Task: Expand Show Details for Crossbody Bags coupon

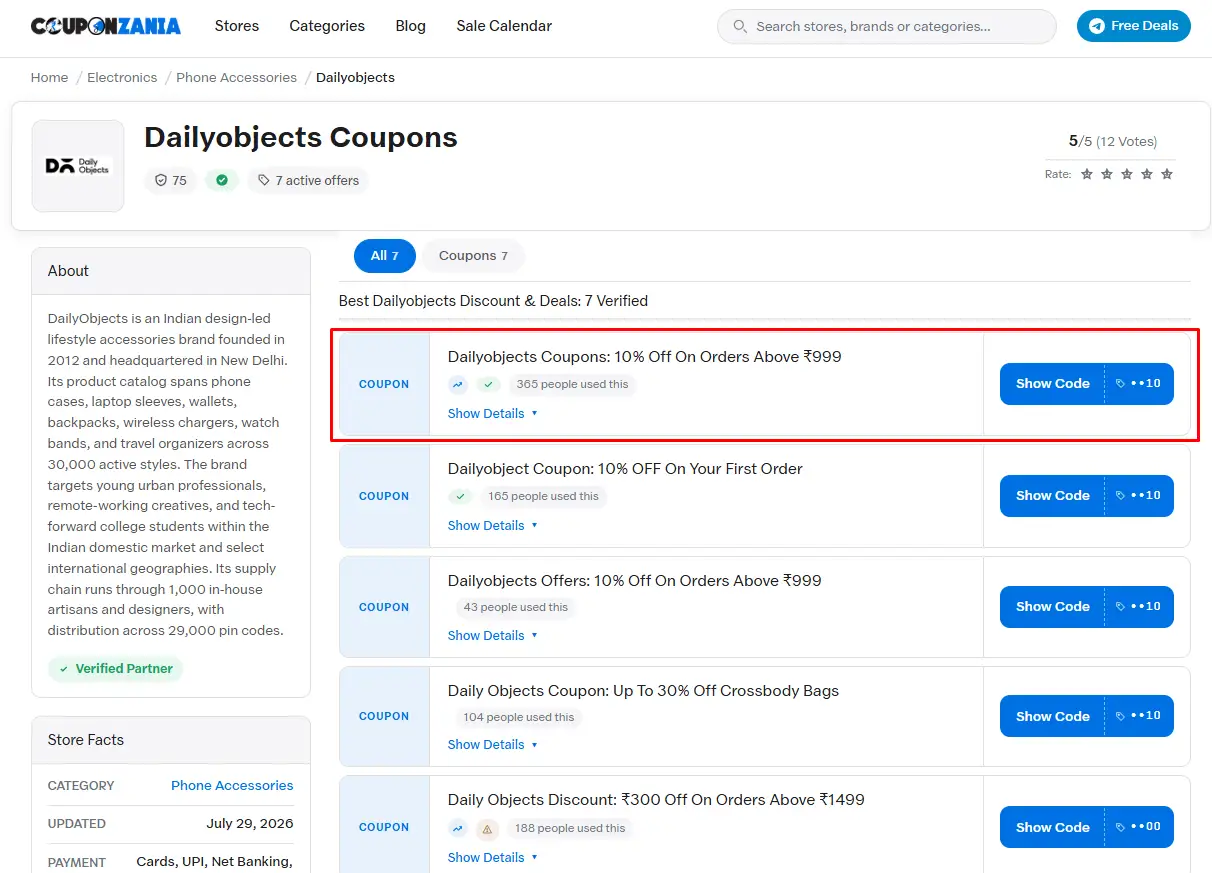Action: pos(493,744)
